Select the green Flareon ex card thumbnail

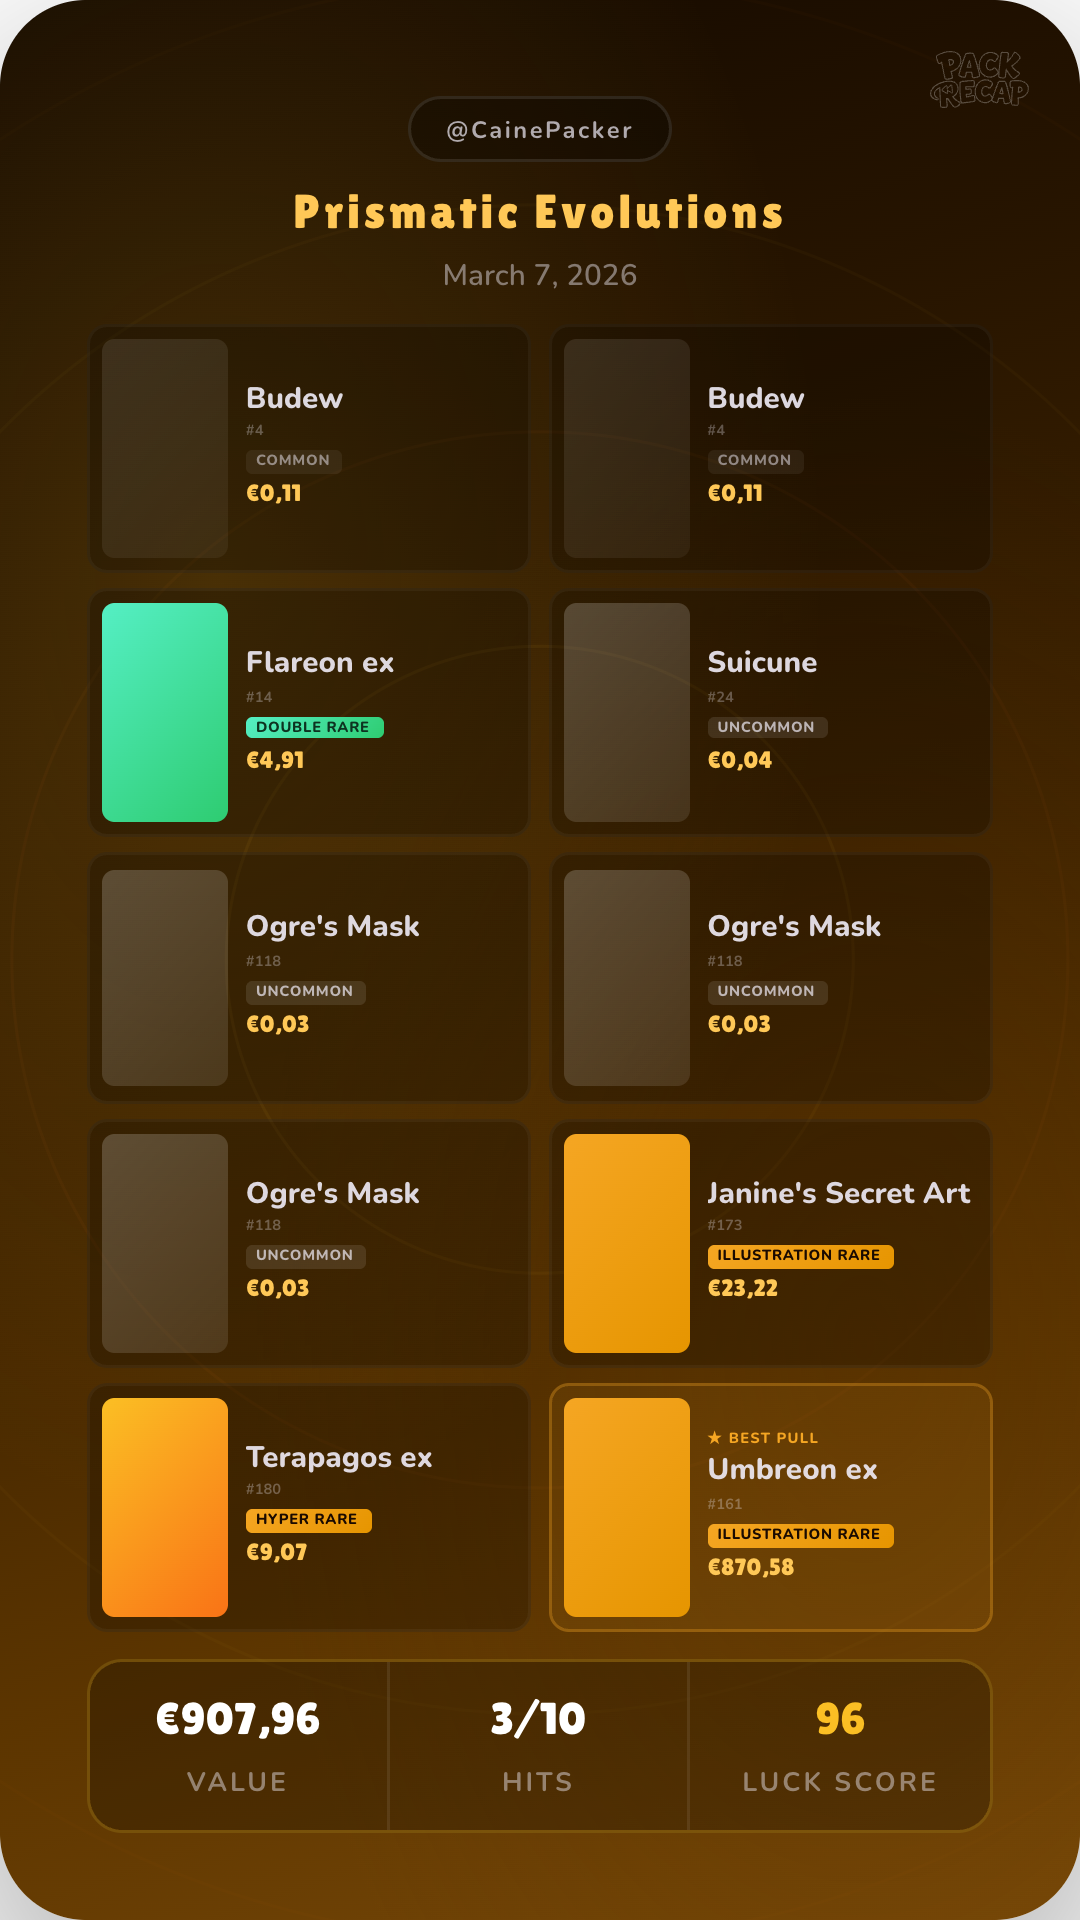[x=165, y=712]
